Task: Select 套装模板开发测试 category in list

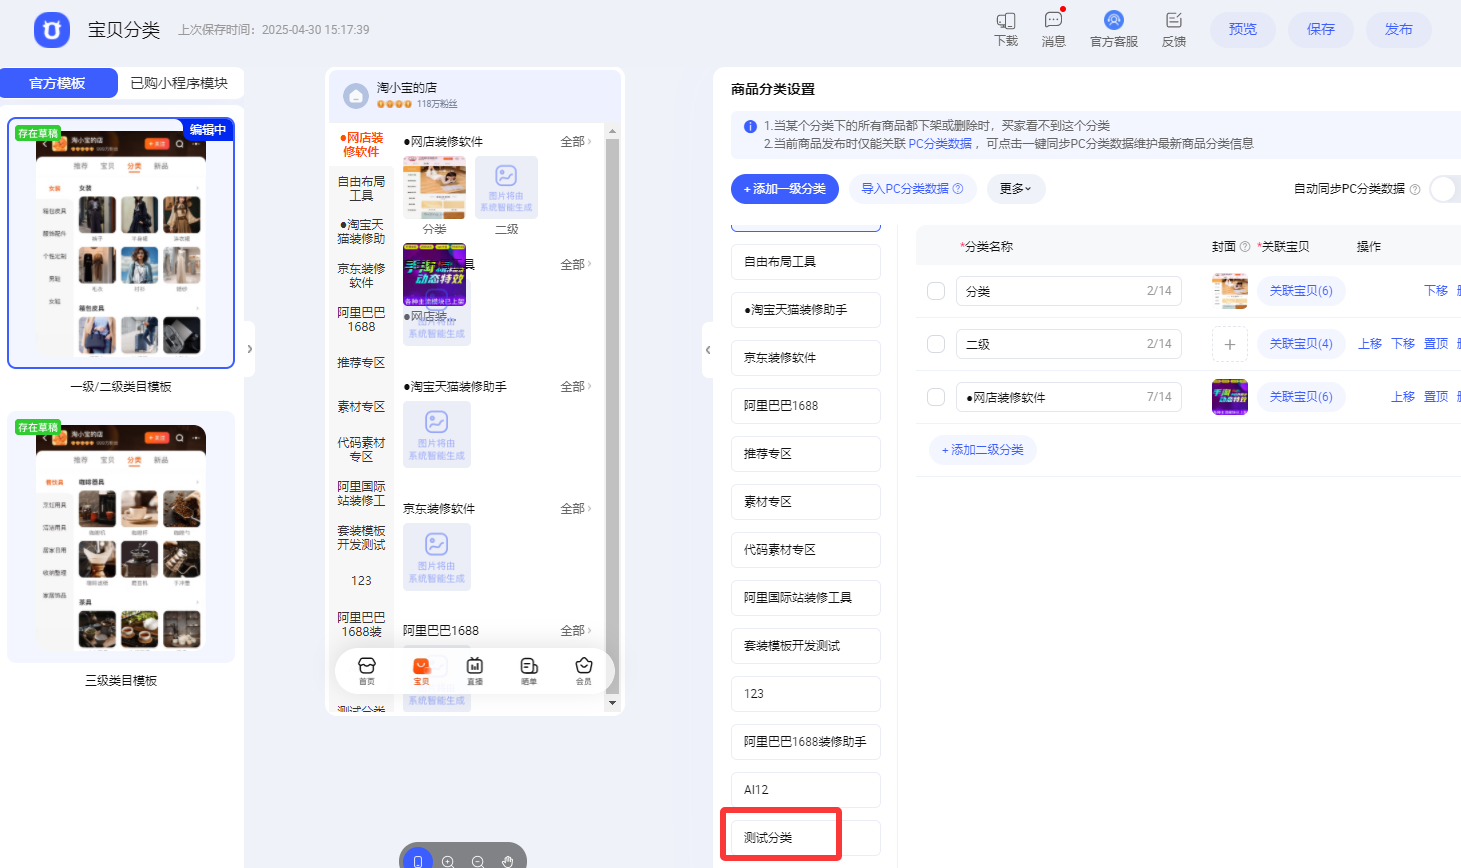Action: 806,646
